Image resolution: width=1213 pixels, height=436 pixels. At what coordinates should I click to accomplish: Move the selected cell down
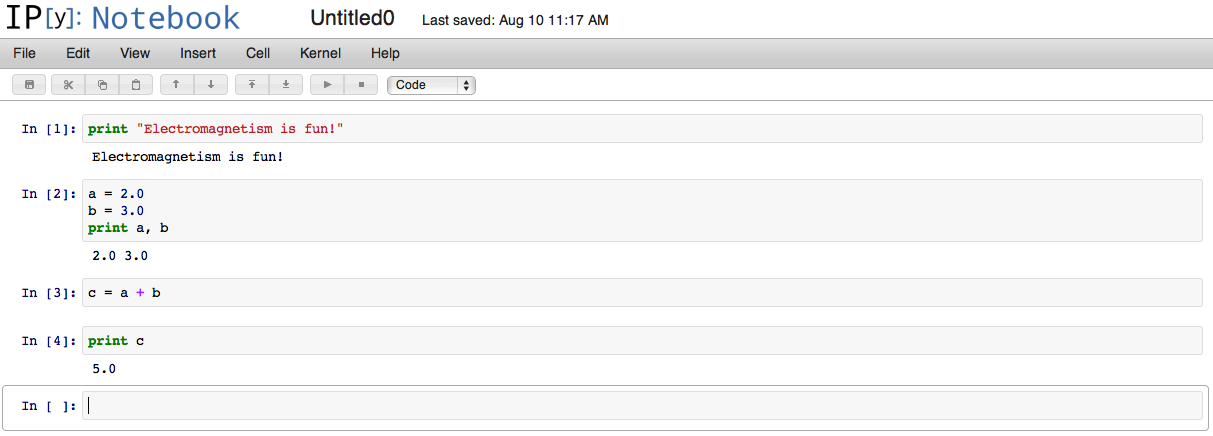(210, 85)
